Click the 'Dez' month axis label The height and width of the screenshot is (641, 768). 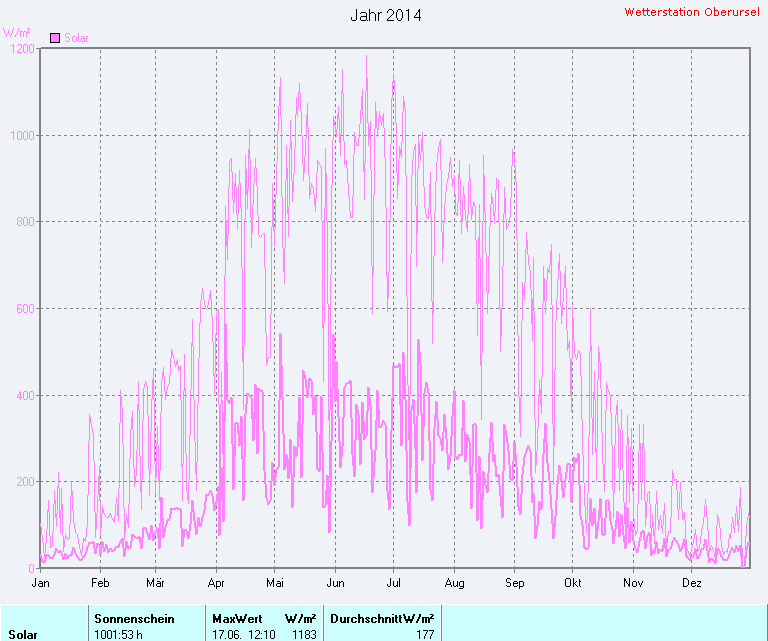click(692, 583)
